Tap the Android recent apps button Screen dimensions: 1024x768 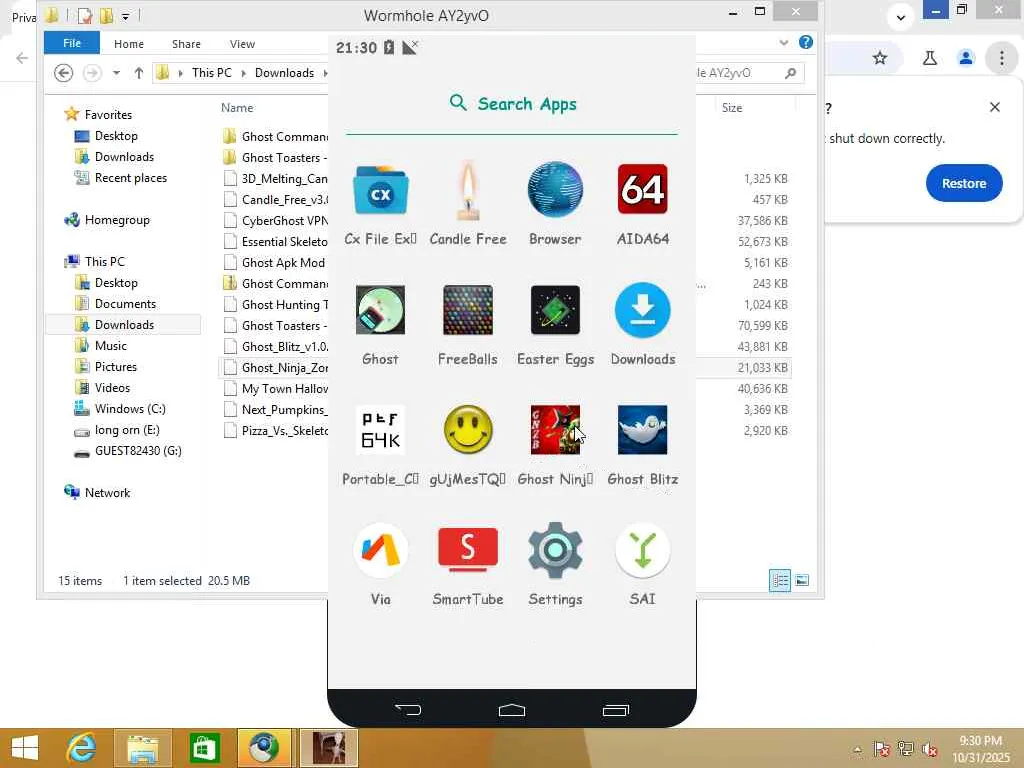[615, 710]
